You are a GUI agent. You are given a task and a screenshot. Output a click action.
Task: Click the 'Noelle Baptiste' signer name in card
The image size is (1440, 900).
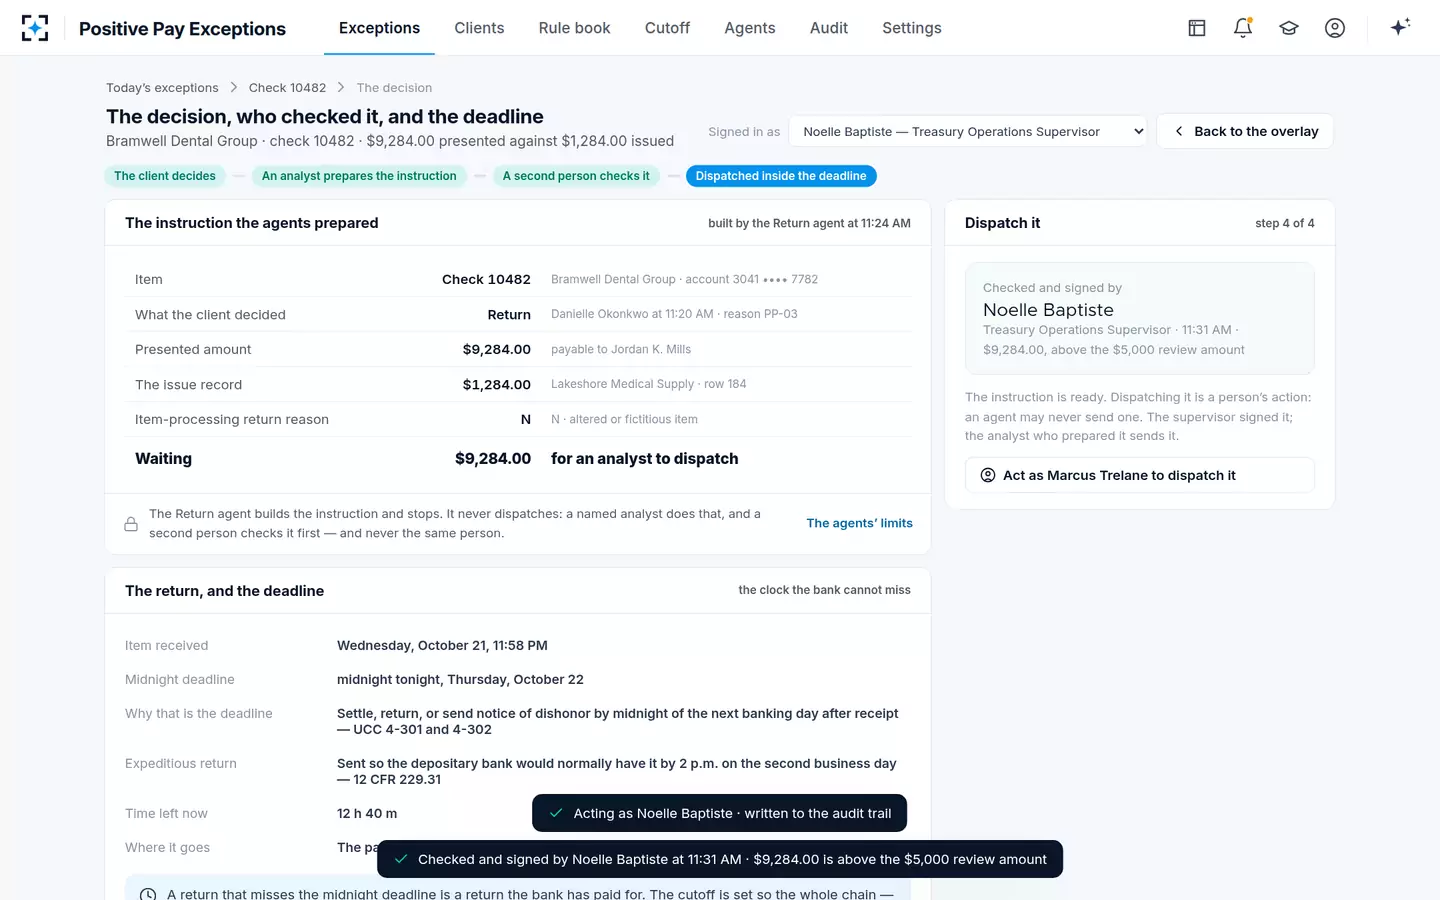[1048, 310]
